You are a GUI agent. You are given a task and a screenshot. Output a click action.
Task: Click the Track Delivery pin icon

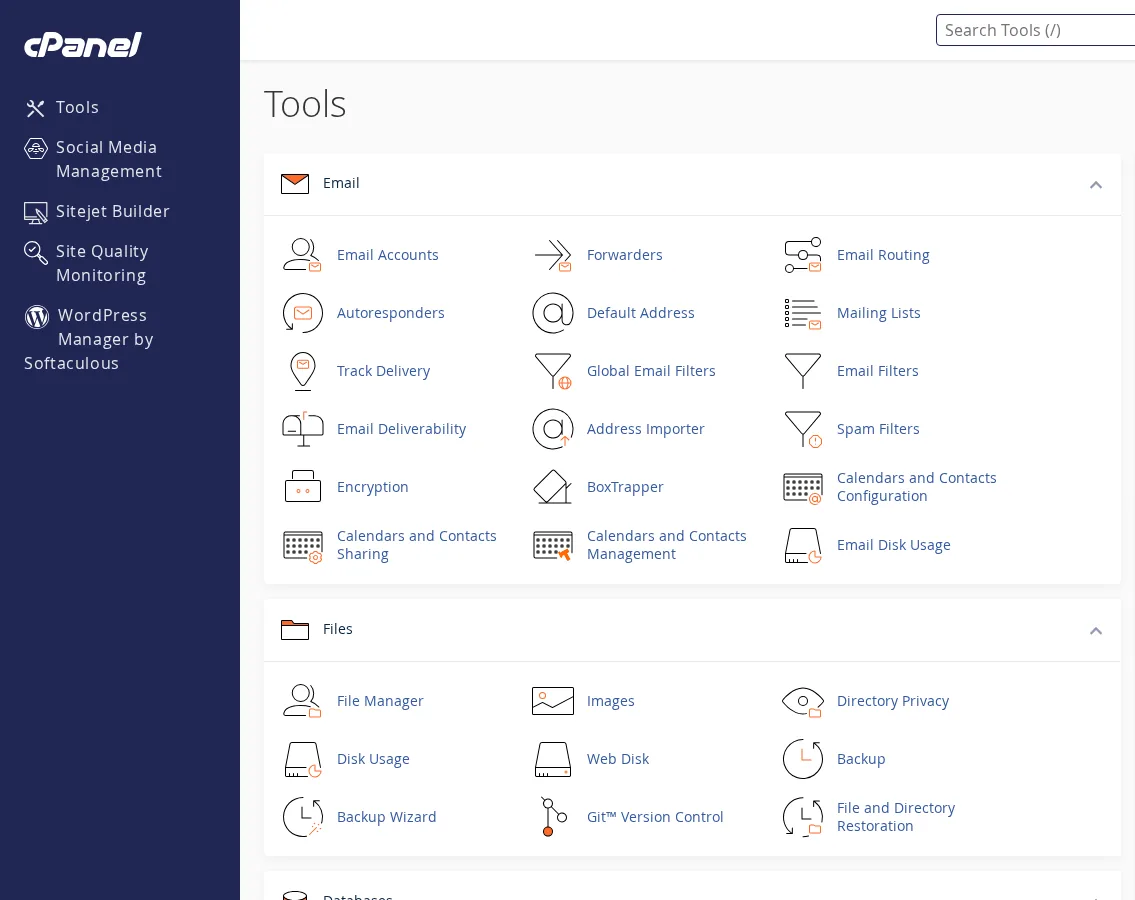tap(302, 371)
